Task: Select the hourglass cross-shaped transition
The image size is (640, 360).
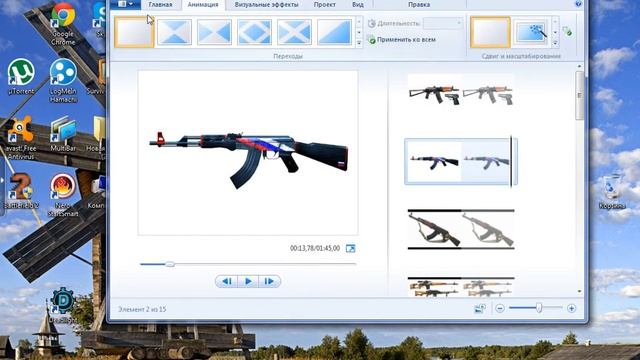Action: coord(174,32)
